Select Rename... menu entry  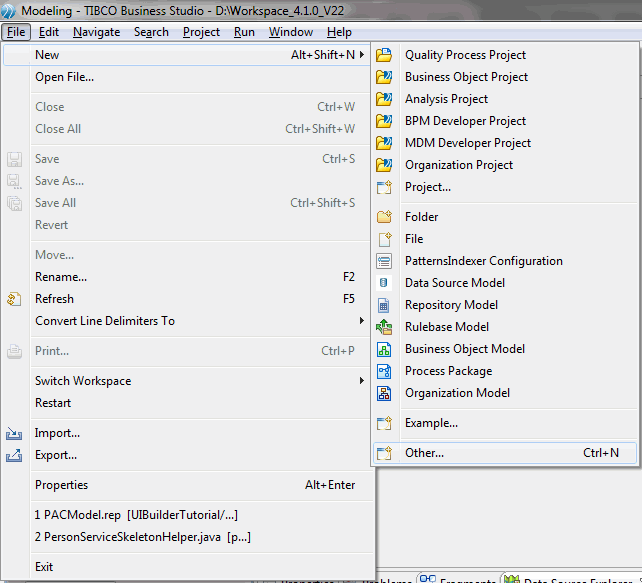click(x=187, y=277)
